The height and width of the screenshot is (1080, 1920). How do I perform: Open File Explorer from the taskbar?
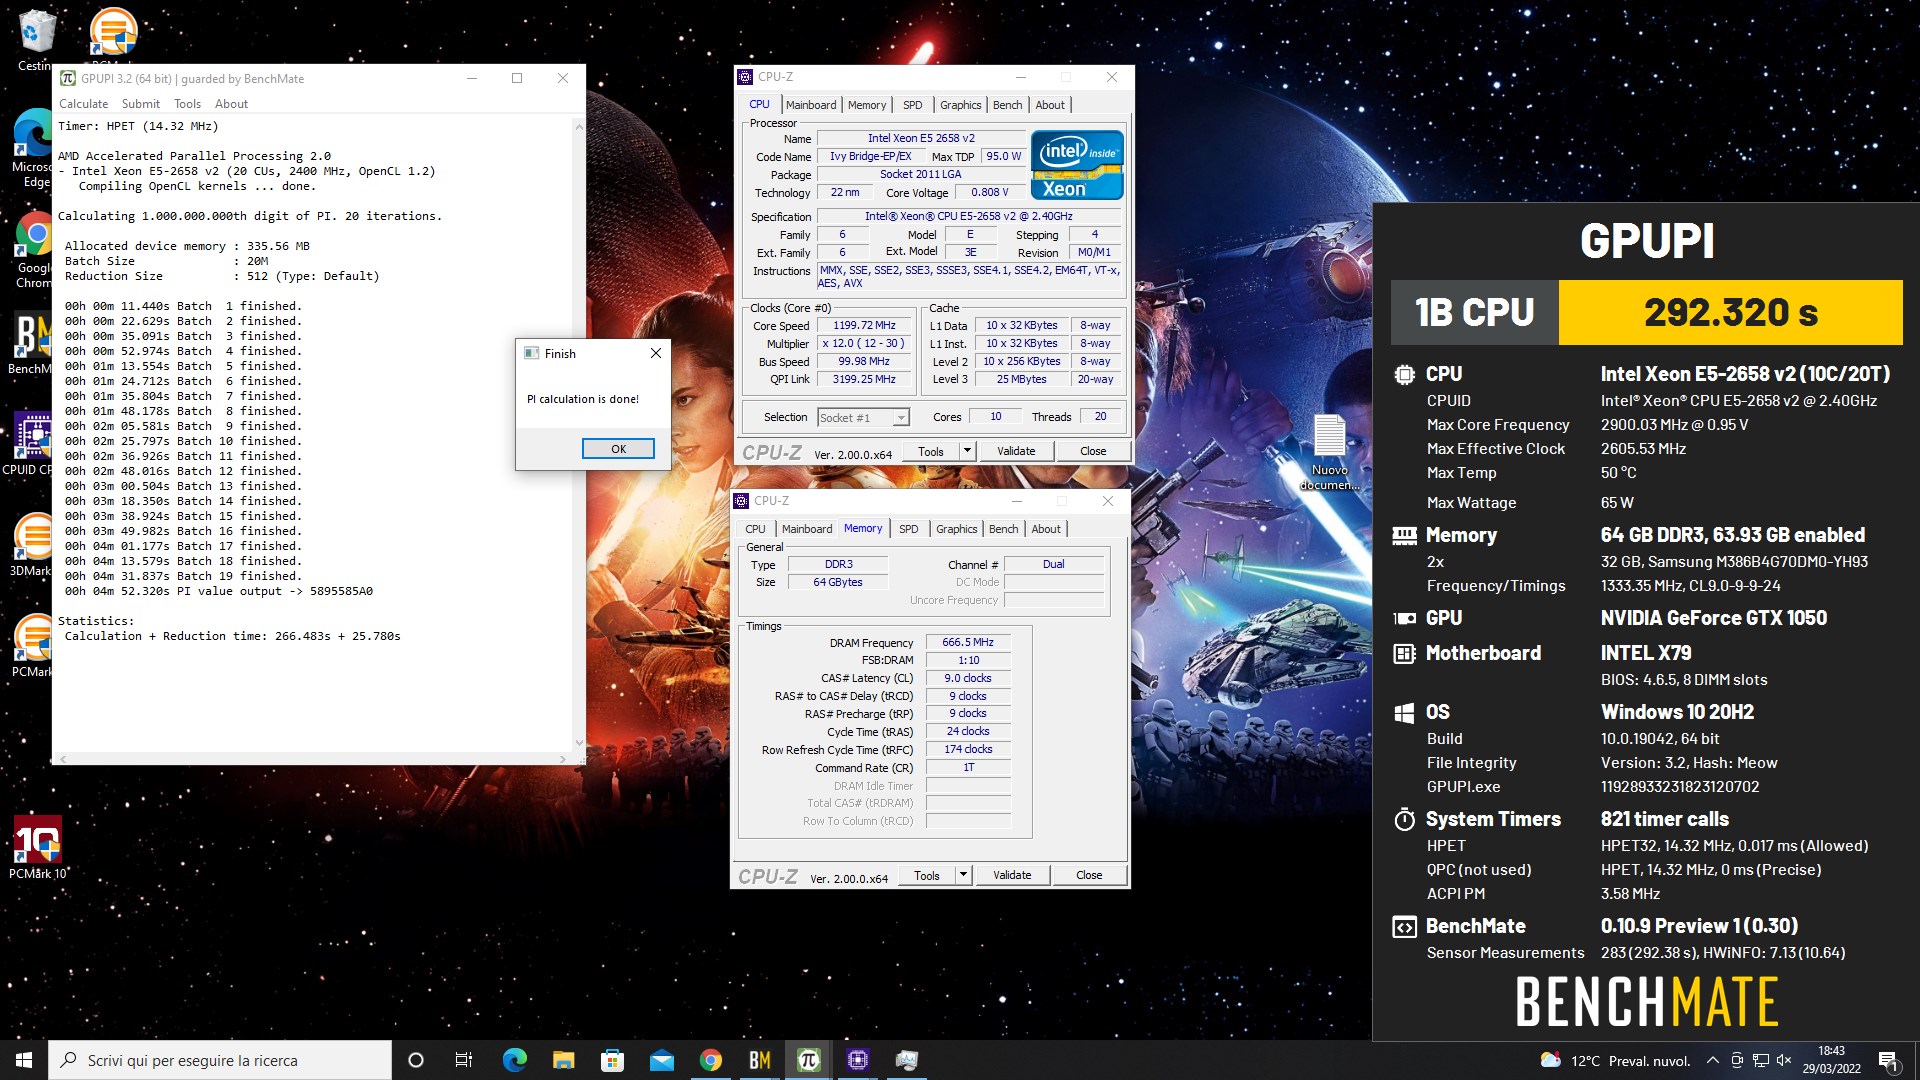pos(563,1060)
